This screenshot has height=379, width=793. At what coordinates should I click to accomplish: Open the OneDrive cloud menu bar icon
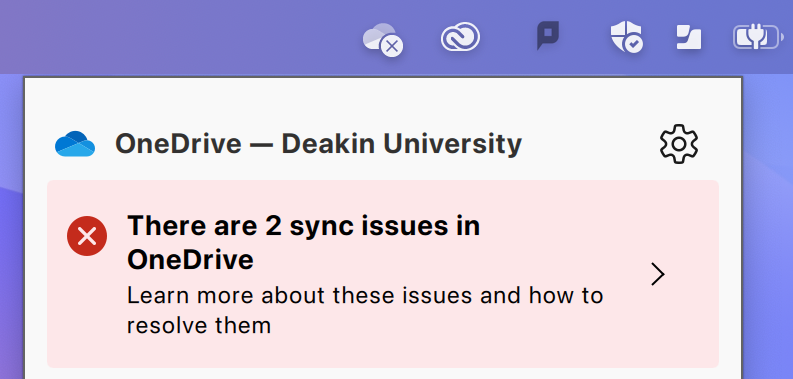click(382, 39)
